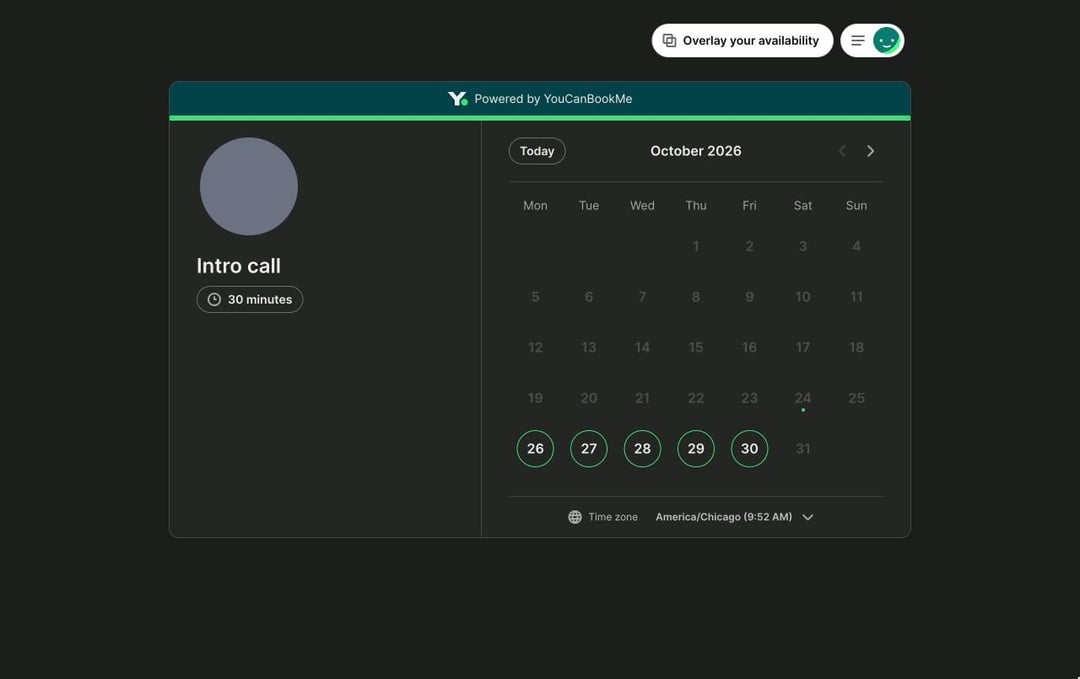Click the clock icon beside 30 minutes
This screenshot has width=1080, height=679.
[x=214, y=300]
